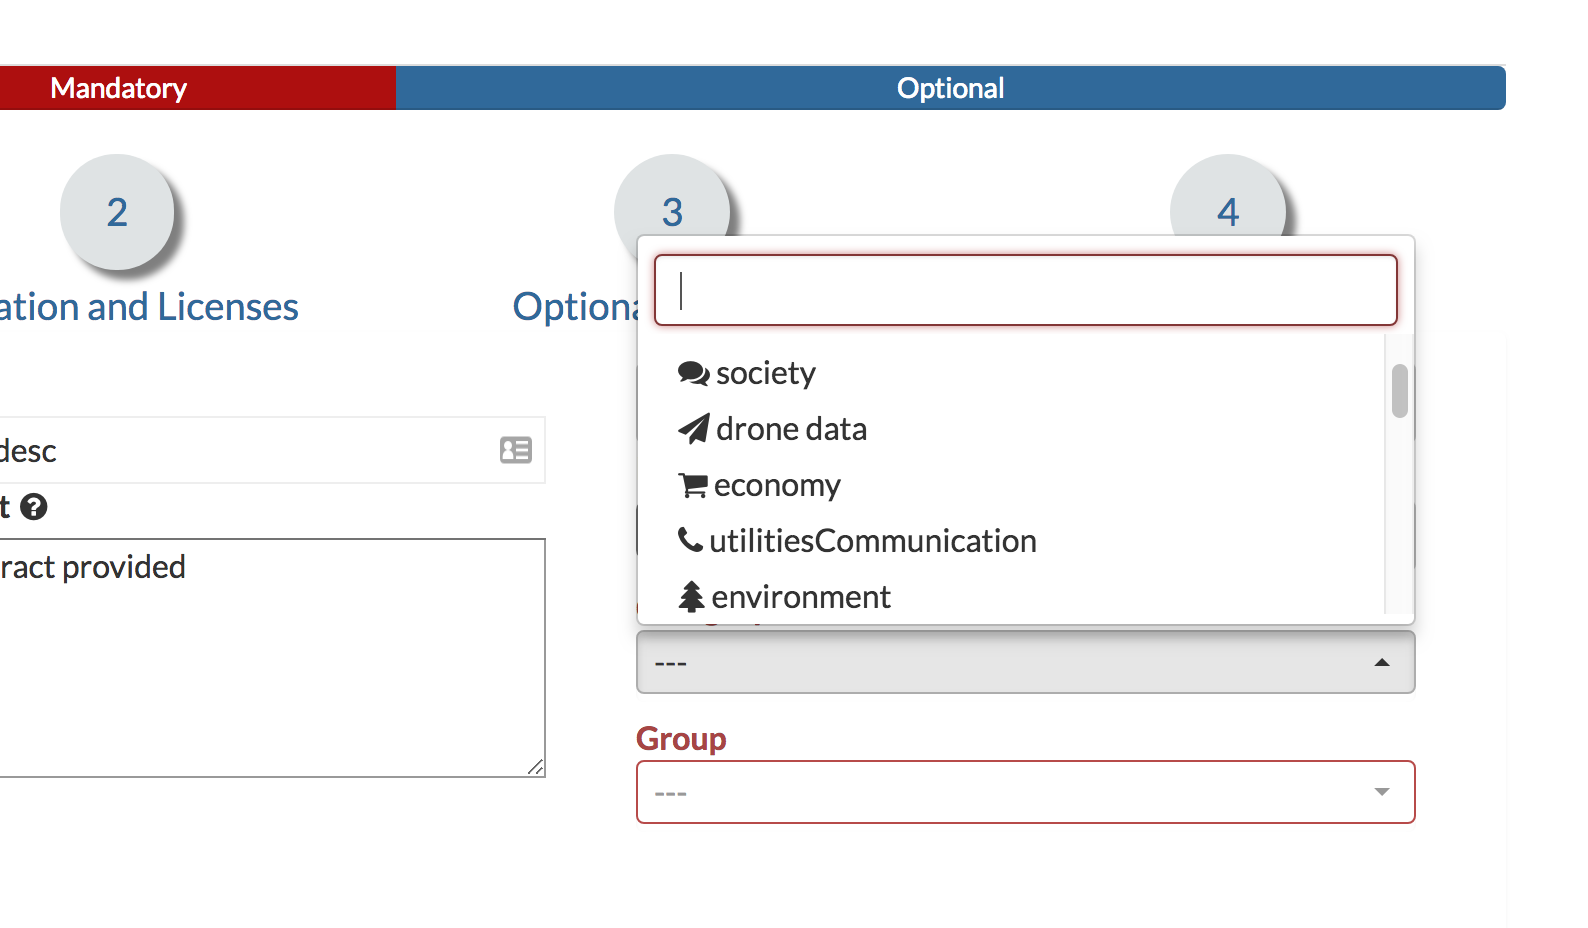This screenshot has height=928, width=1588.
Task: Click the dropdown list scrollbar thumb
Action: point(1400,391)
